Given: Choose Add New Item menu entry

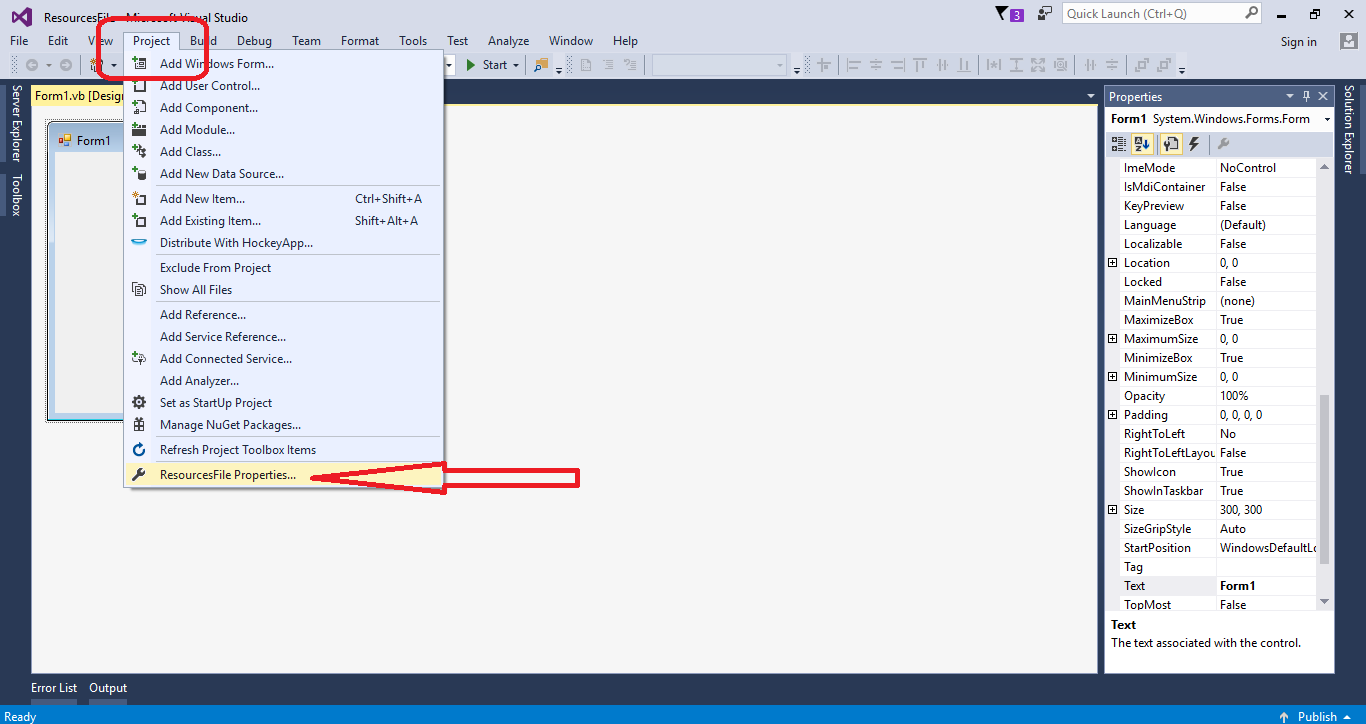Looking at the screenshot, I should (283, 199).
